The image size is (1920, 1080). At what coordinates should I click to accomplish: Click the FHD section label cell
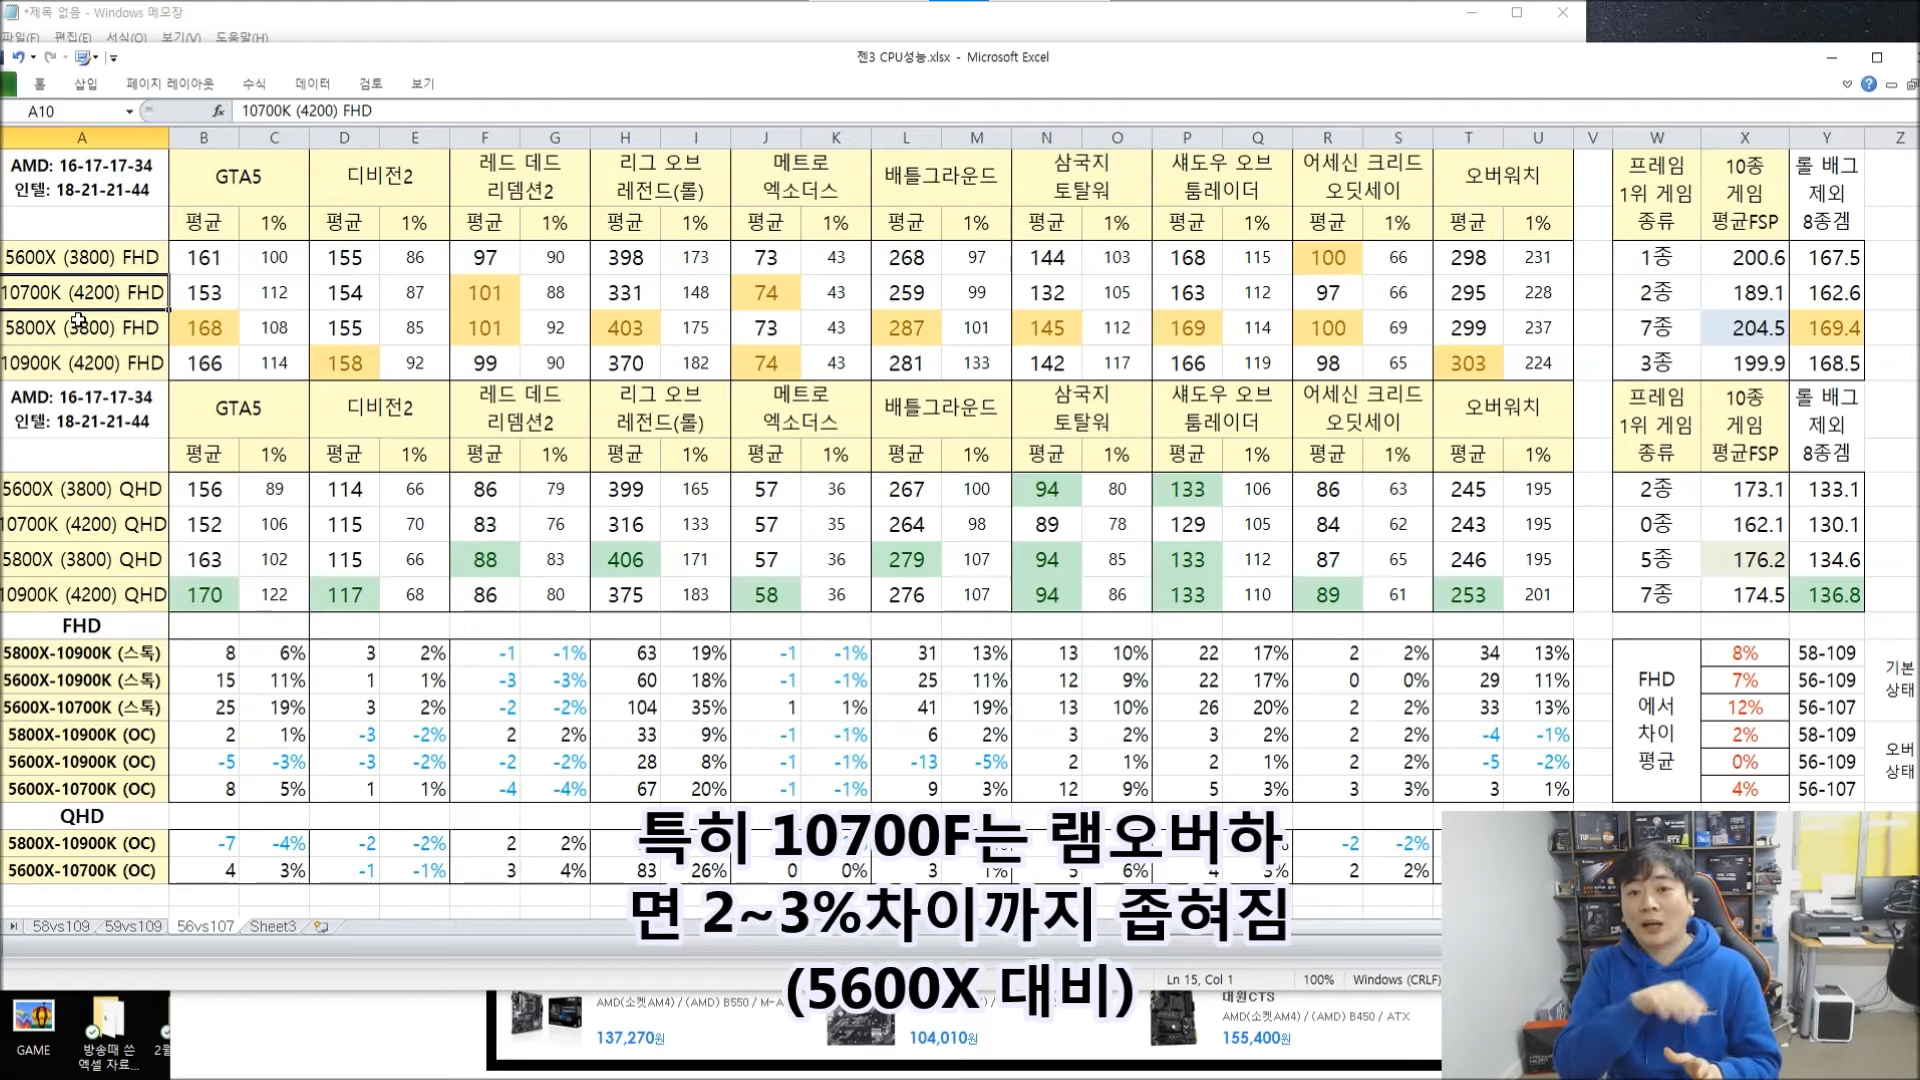coord(83,626)
